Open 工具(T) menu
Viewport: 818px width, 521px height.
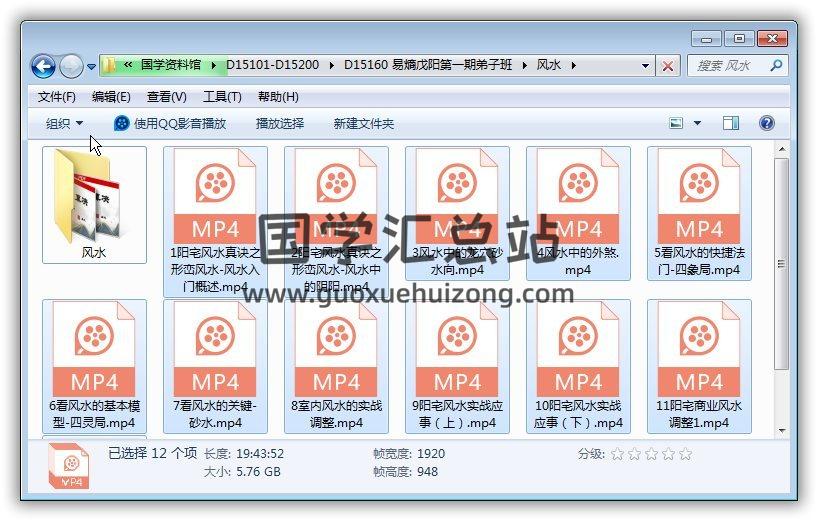click(x=222, y=97)
